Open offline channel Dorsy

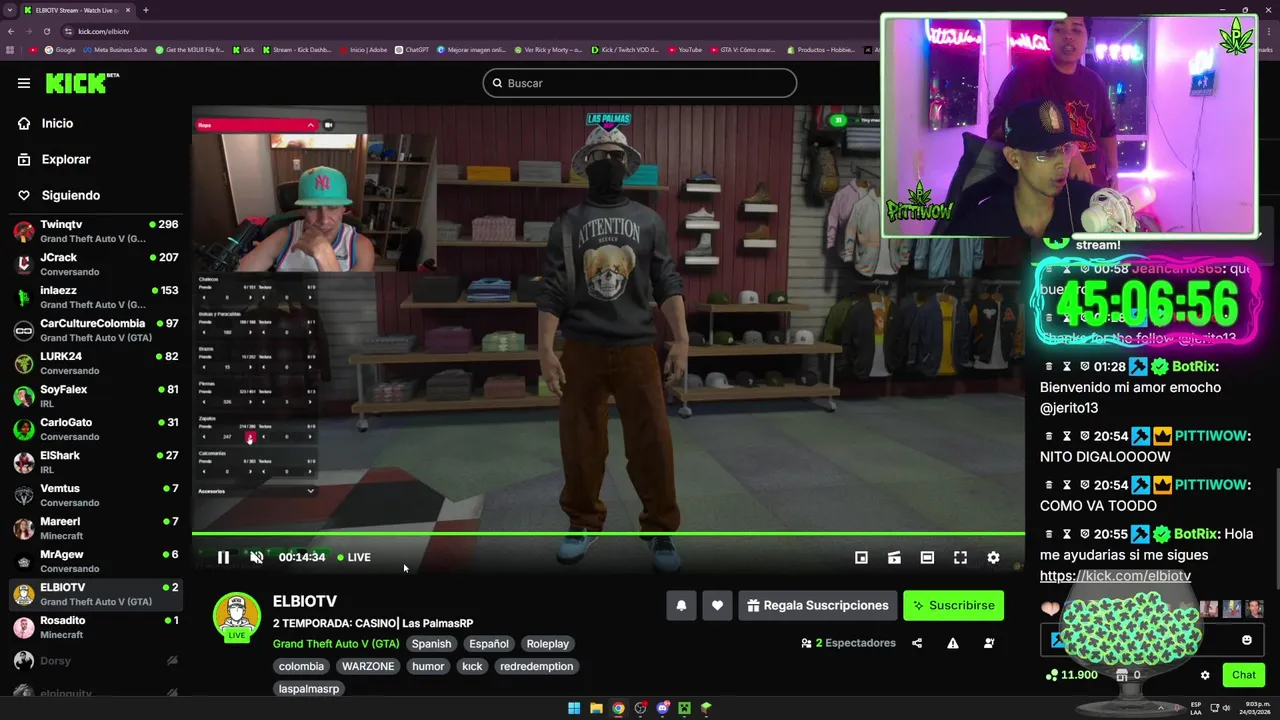click(96, 661)
